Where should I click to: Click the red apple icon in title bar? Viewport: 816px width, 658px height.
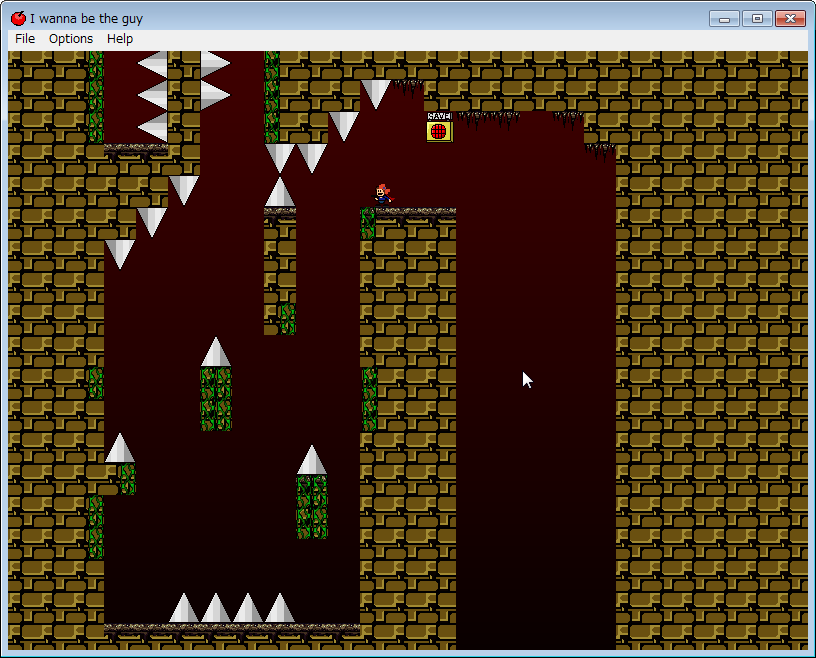click(x=18, y=18)
